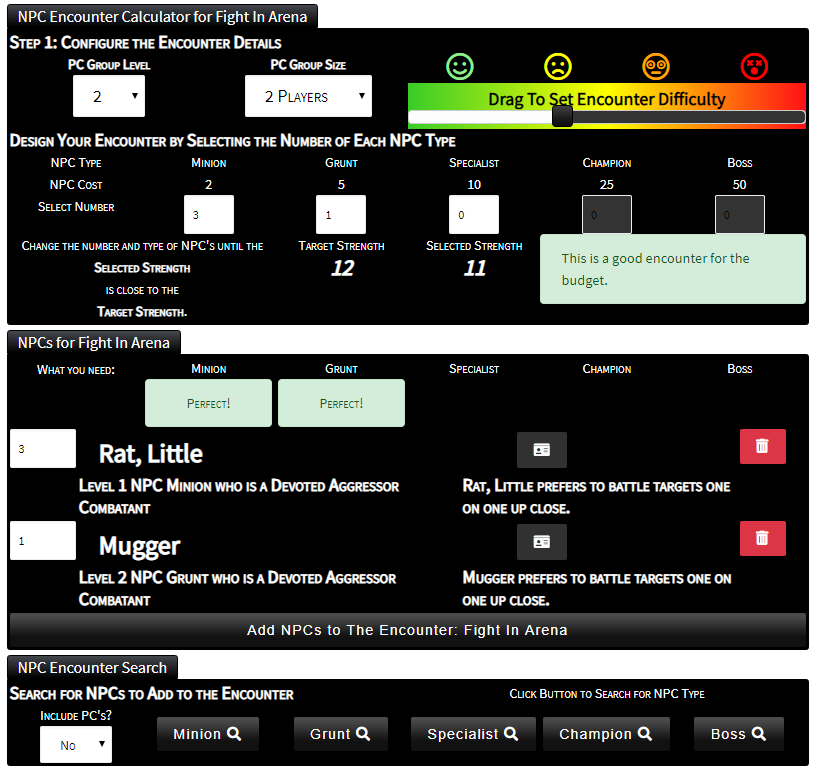Open Rat, Little NPC card icon
Screen dimensions: 817x775
pos(541,450)
